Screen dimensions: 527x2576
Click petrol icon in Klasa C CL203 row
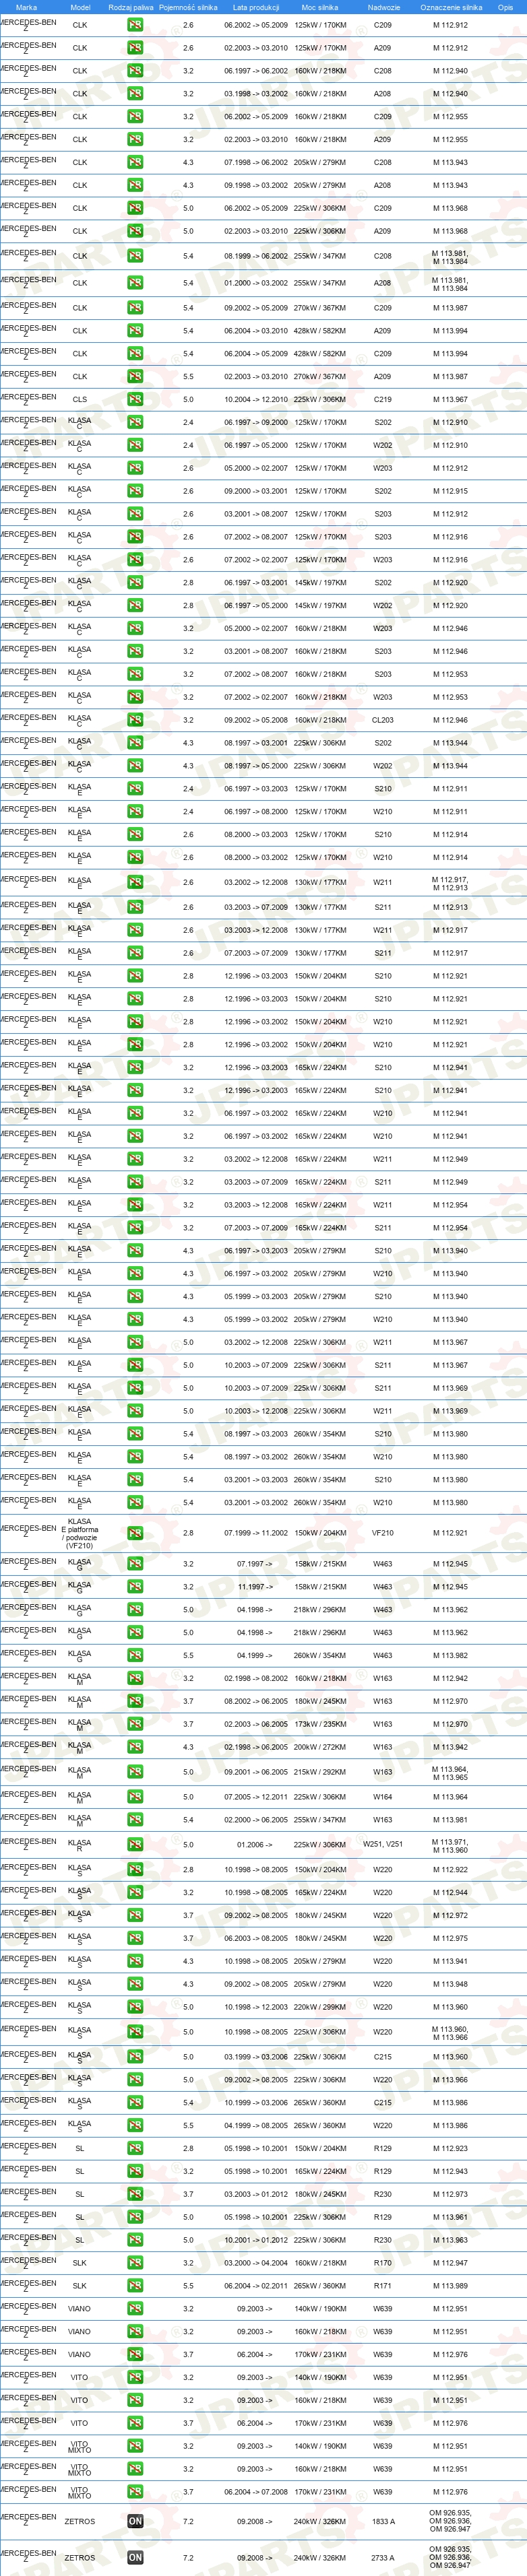[135, 720]
